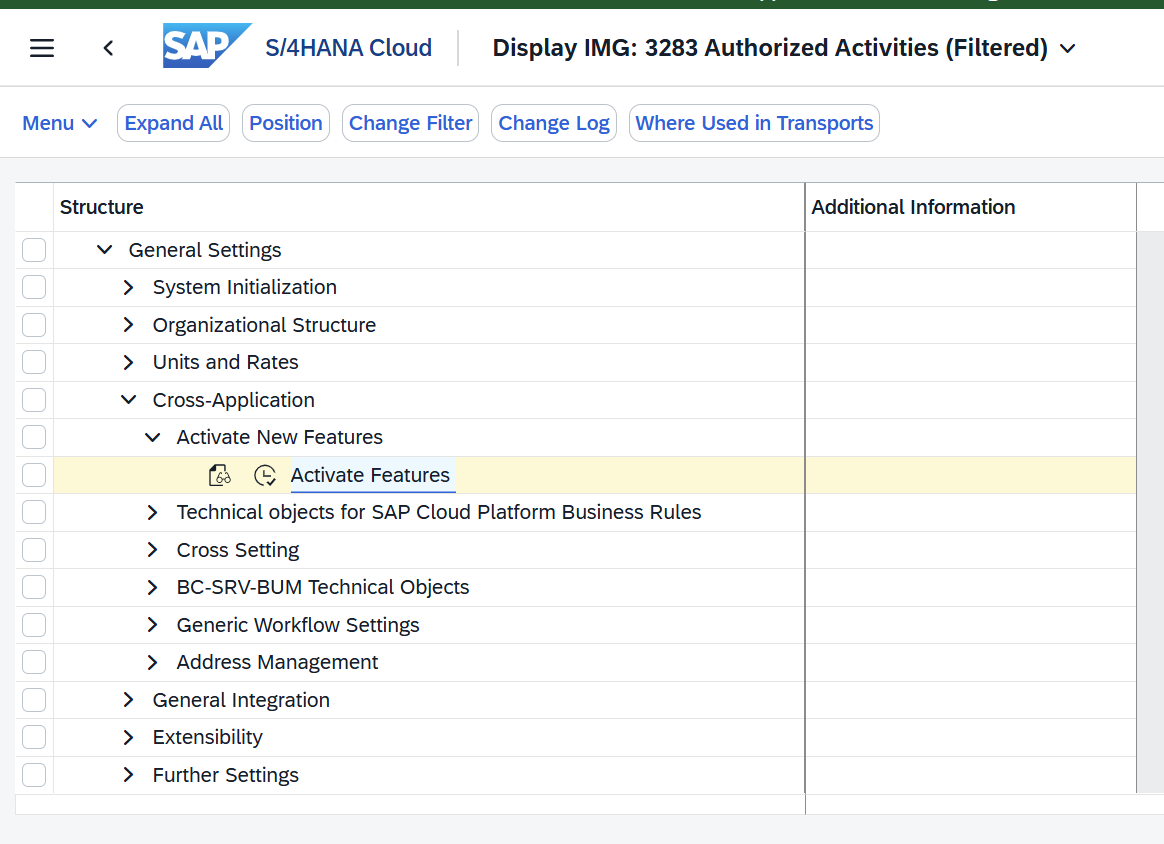The width and height of the screenshot is (1164, 844).
Task: Open the hamburger navigation menu
Action: (x=42, y=48)
